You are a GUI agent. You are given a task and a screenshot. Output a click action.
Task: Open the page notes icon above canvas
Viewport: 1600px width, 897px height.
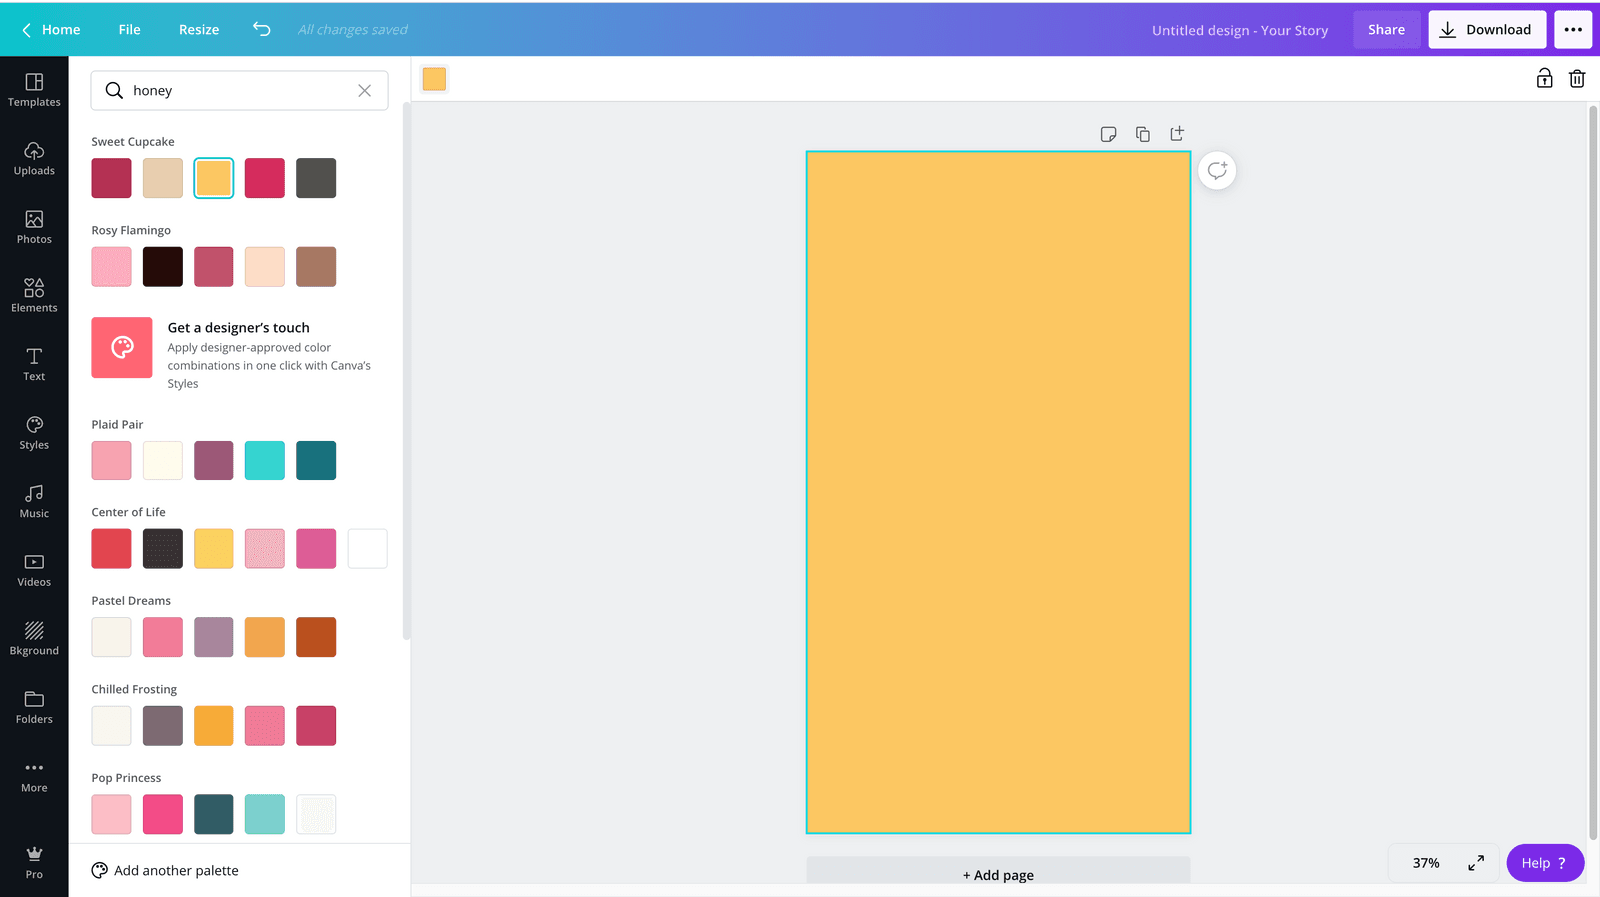[x=1108, y=134]
